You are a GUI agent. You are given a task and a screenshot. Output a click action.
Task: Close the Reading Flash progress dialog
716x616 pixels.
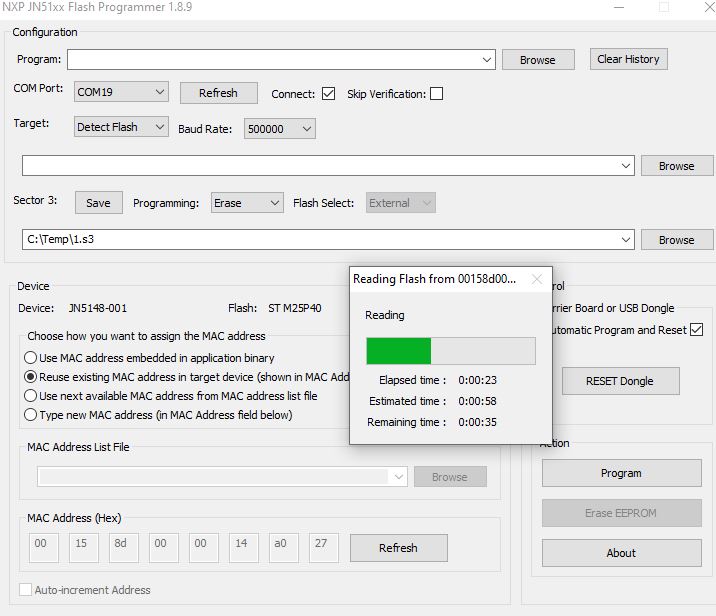[537, 279]
